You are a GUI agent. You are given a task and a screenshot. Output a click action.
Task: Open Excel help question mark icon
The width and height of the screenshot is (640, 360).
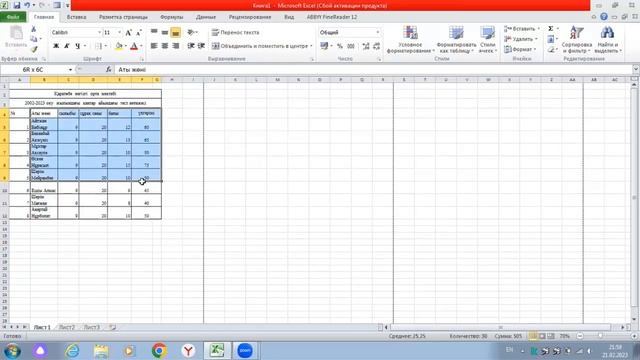pos(604,17)
